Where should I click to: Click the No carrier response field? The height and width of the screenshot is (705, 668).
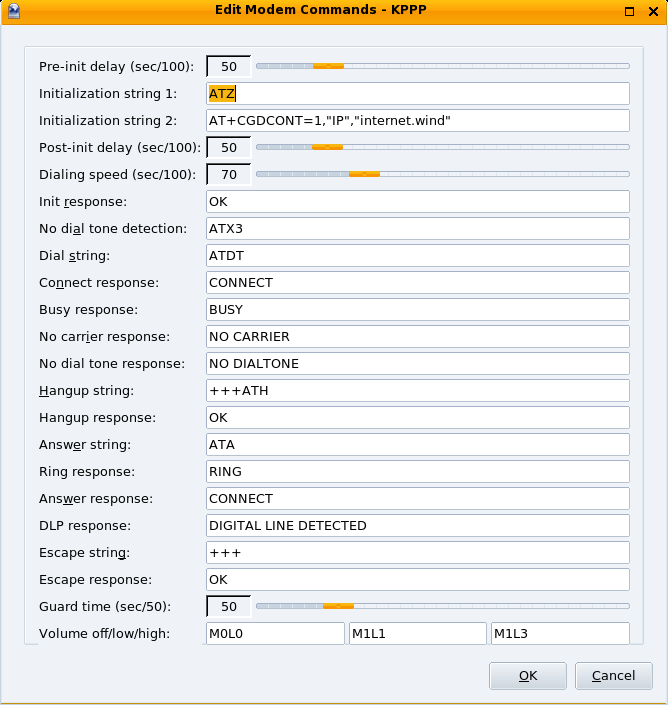[418, 336]
